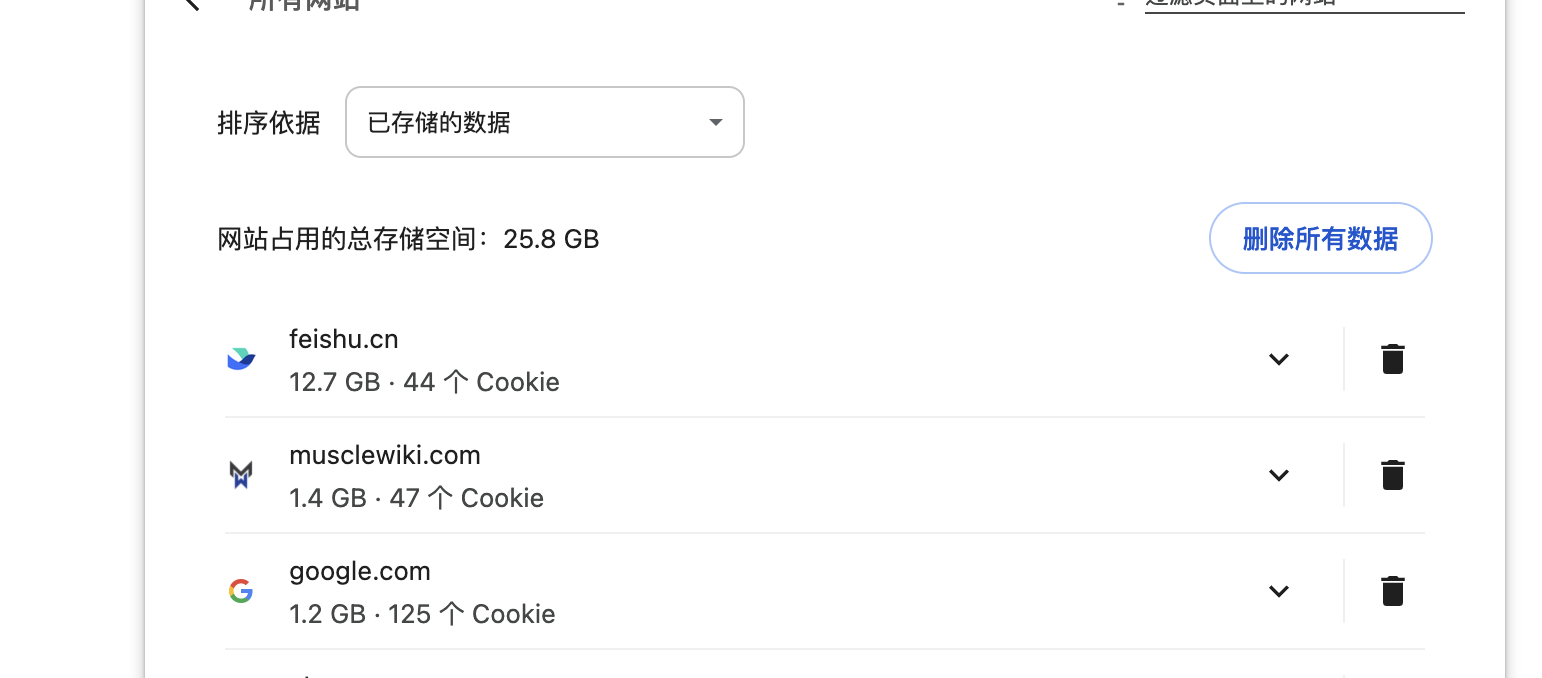Delete feishu.cn site data with trash icon
The width and height of the screenshot is (1542, 678).
tap(1392, 359)
